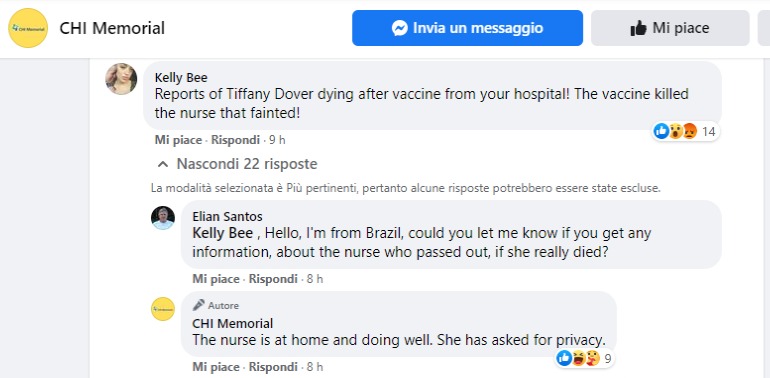Click the Kelly Bee mention in Elian's reply
Viewport: 770px width, 378px height.
click(x=223, y=233)
